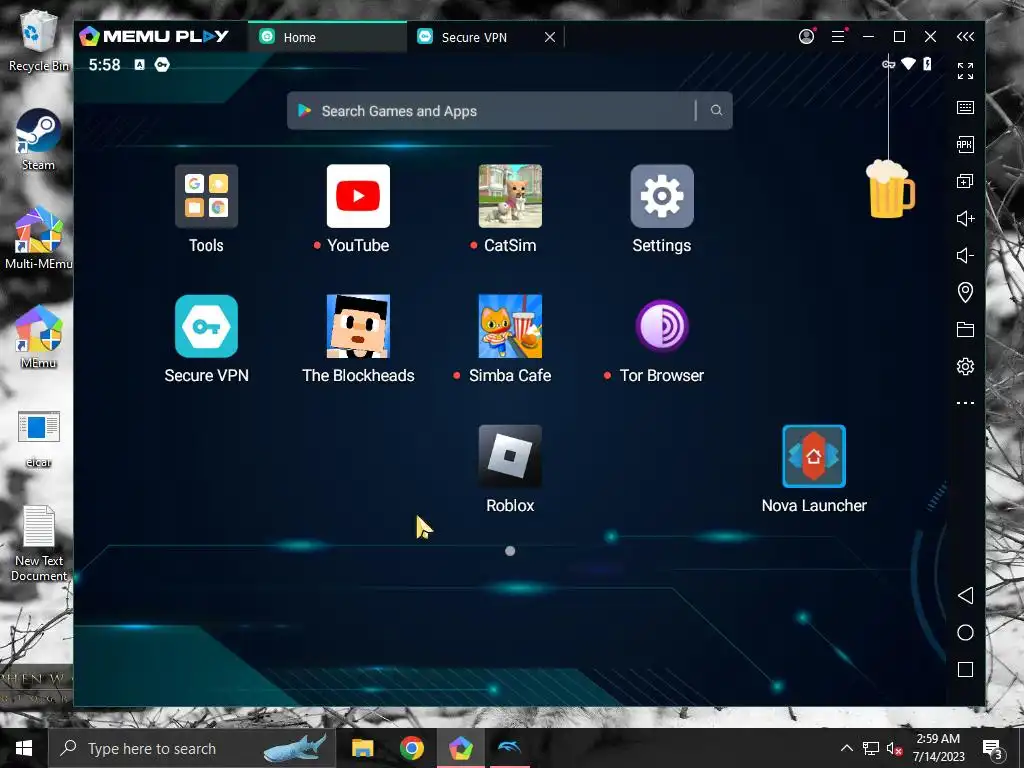Image resolution: width=1024 pixels, height=768 pixels.
Task: Open the MEmu hamburger menu
Action: 838,37
